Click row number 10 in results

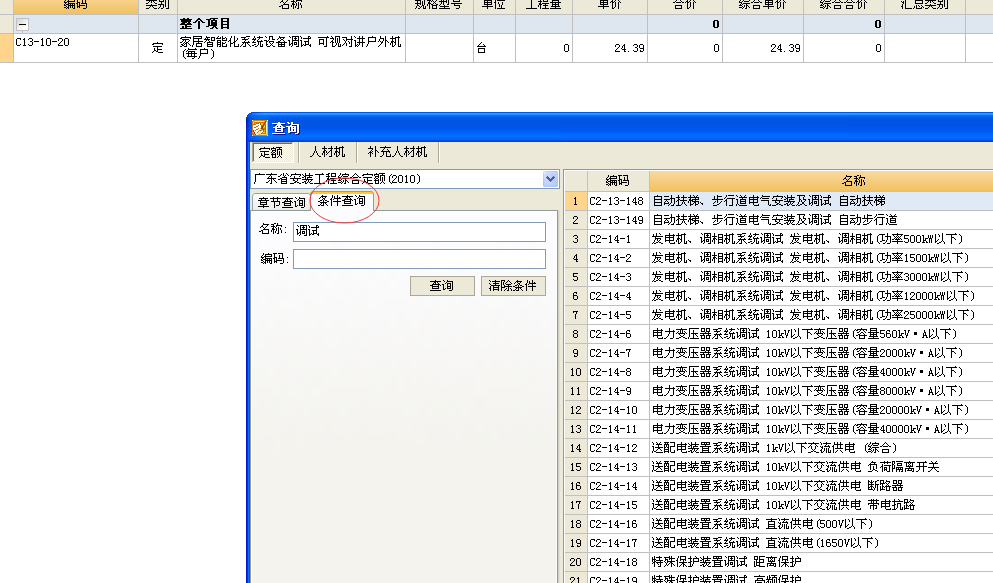576,372
